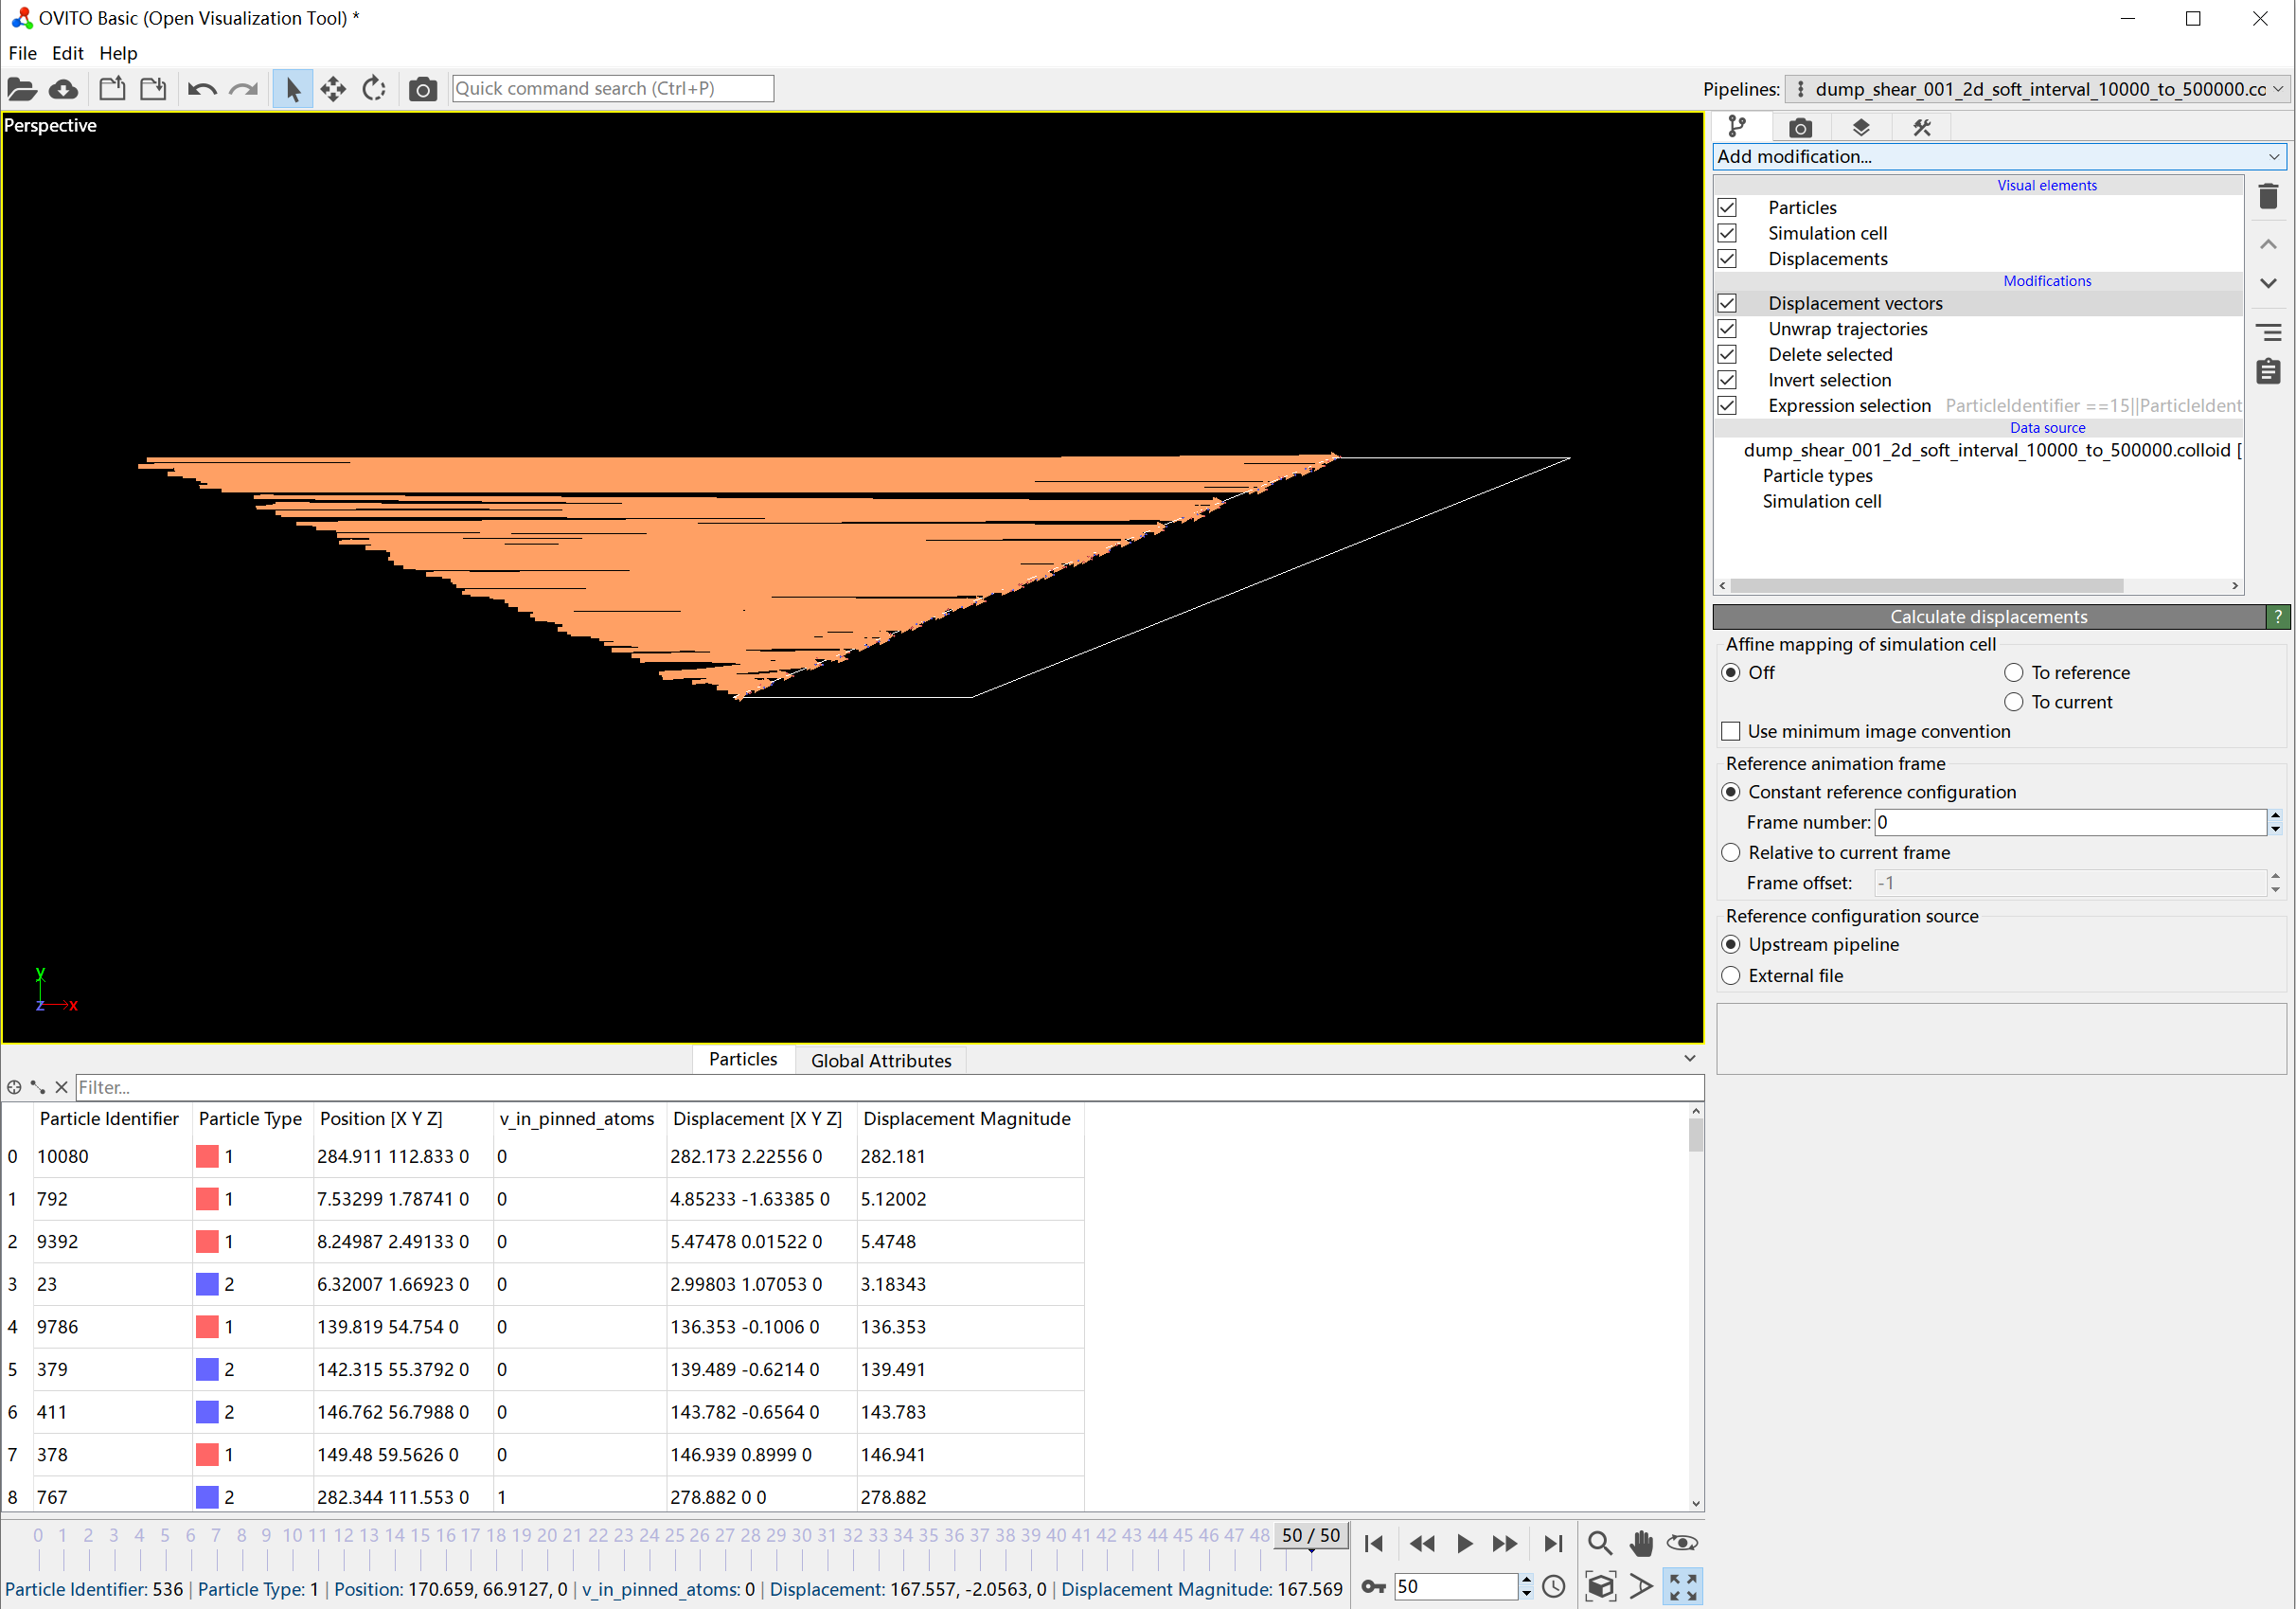Open the Overlays layers tab icon
Image resolution: width=2296 pixels, height=1609 pixels.
pos(1860,128)
